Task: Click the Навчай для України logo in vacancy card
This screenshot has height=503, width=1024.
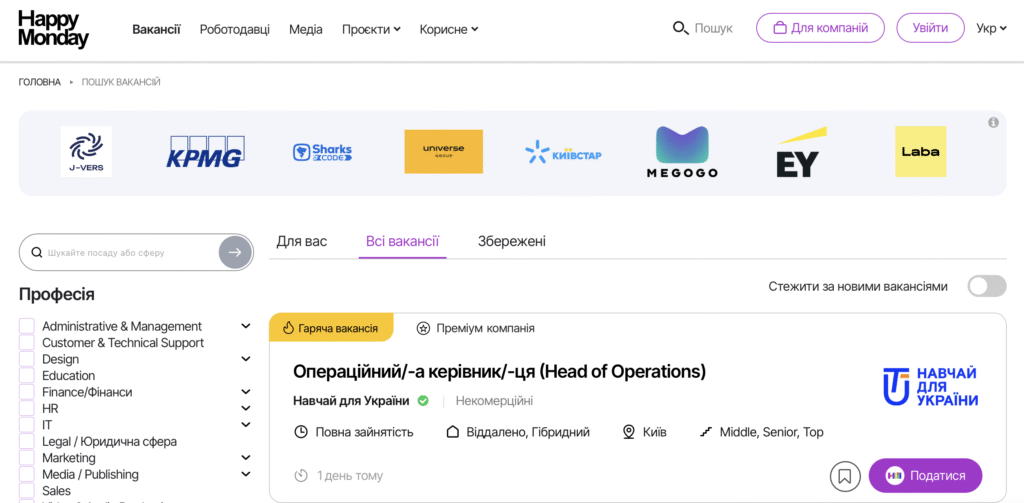Action: pyautogui.click(x=931, y=386)
